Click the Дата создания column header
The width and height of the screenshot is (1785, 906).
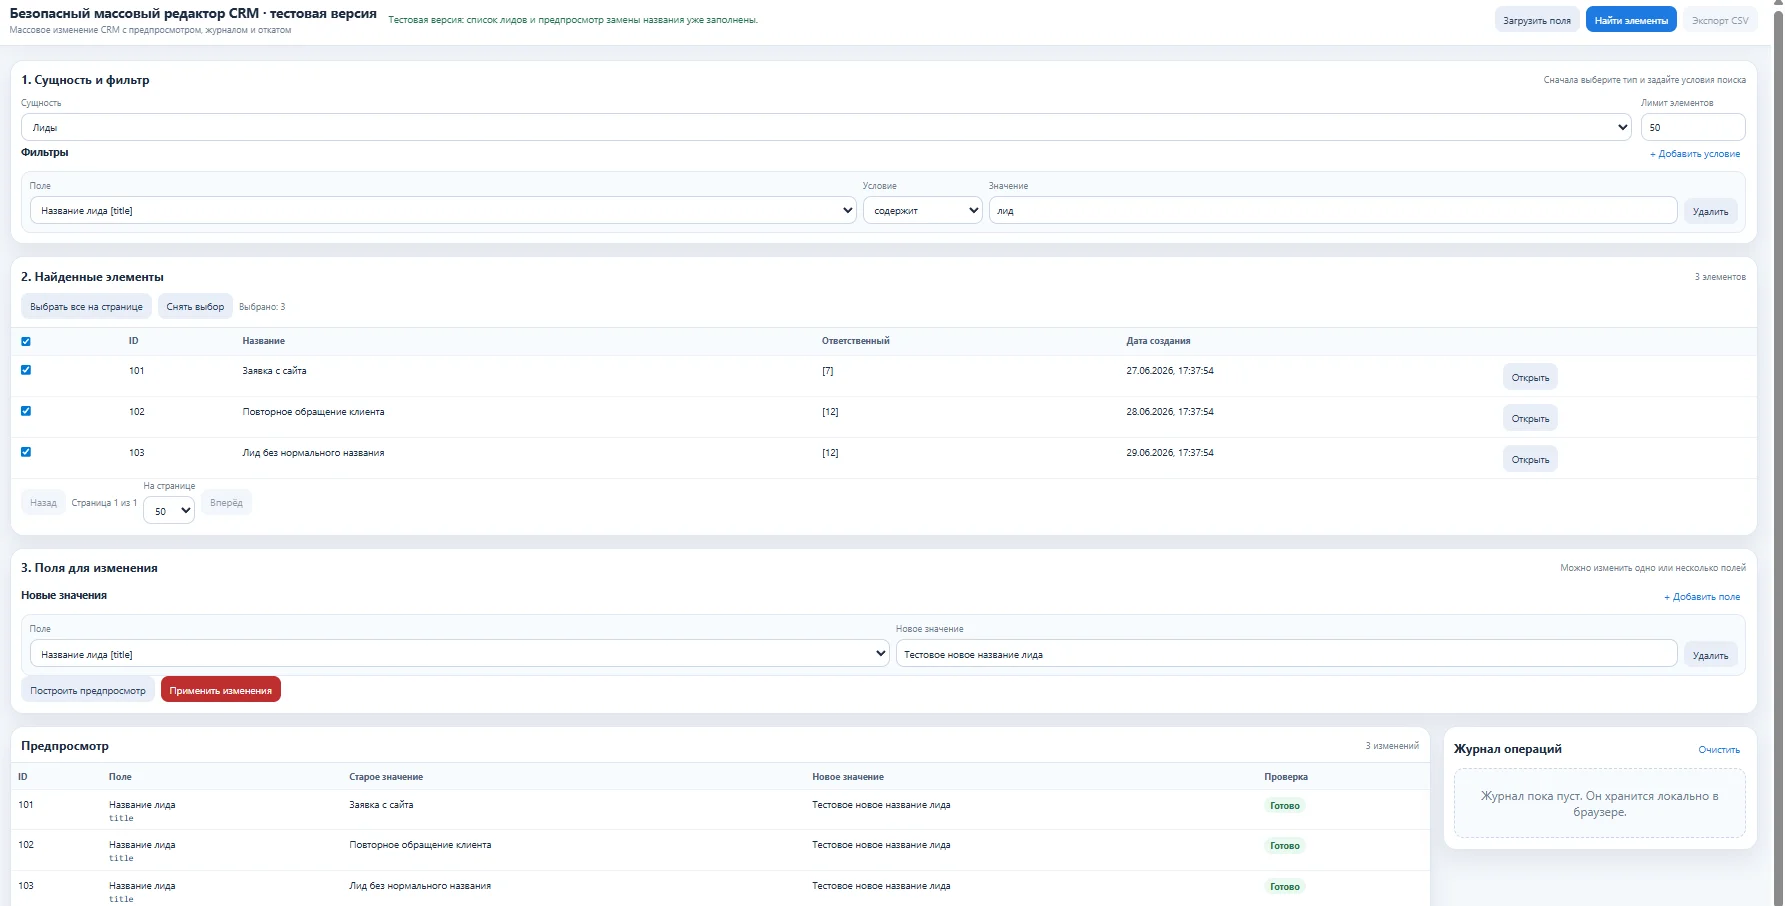pos(1158,341)
